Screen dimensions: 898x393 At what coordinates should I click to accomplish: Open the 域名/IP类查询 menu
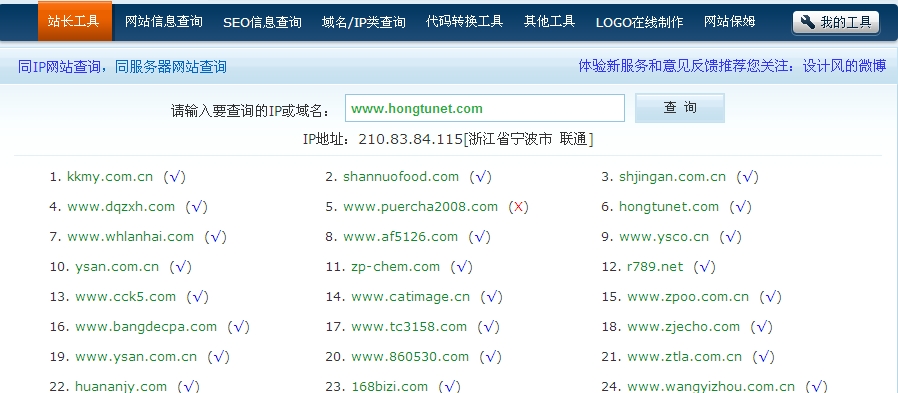[364, 22]
